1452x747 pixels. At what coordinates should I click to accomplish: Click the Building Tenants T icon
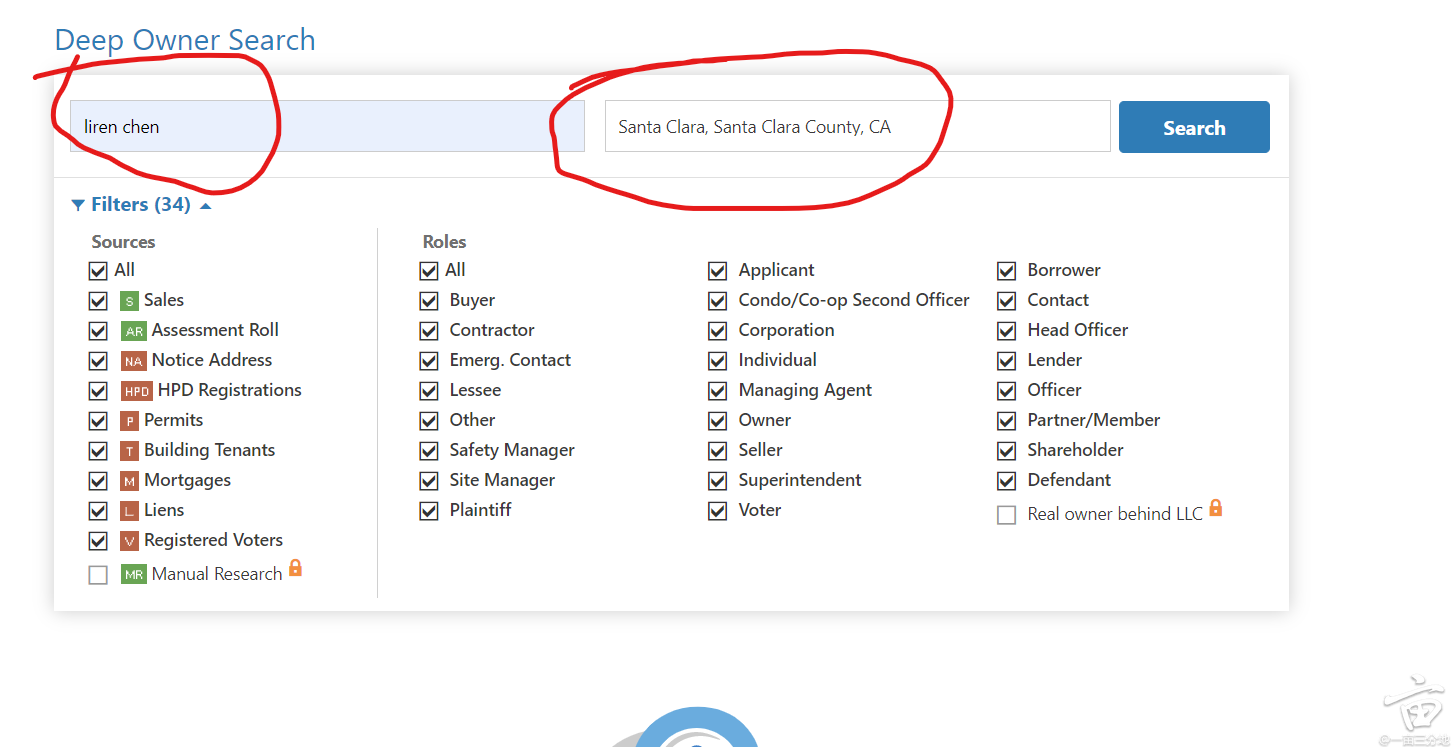(x=129, y=451)
